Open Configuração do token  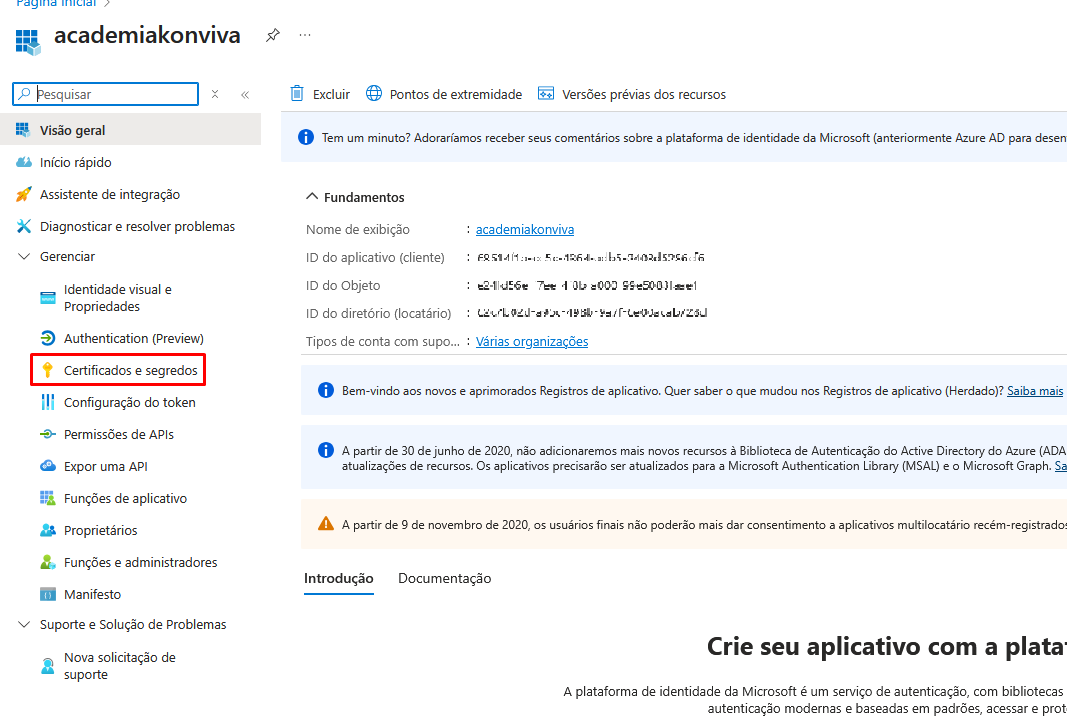click(x=131, y=402)
